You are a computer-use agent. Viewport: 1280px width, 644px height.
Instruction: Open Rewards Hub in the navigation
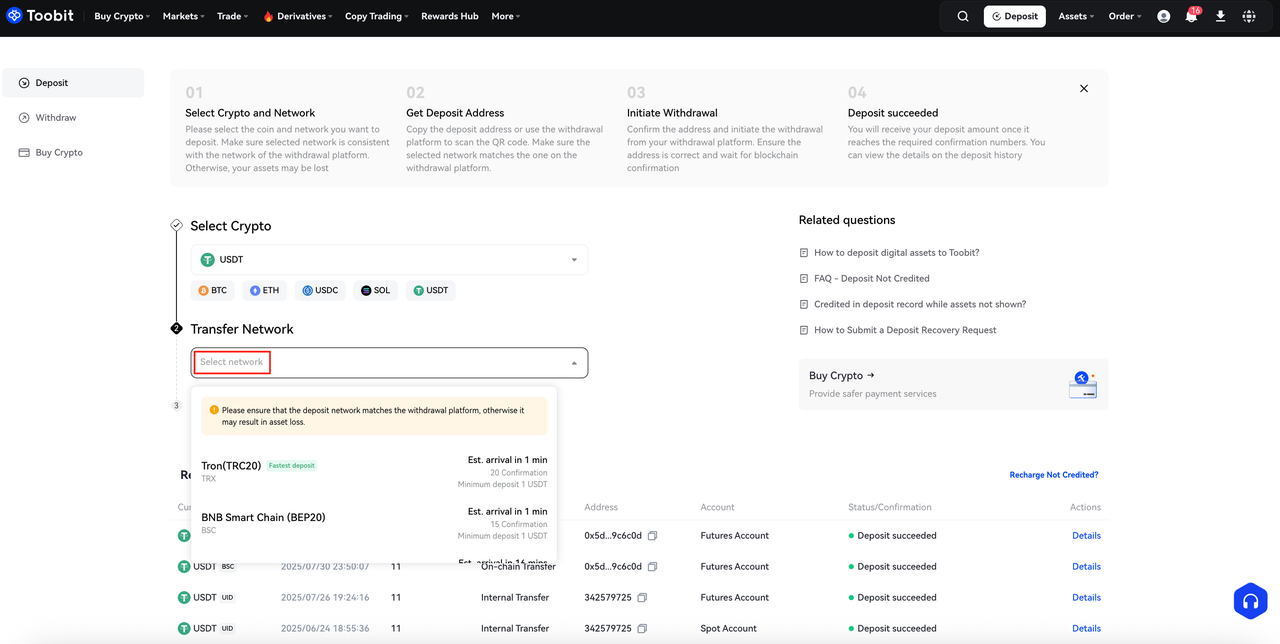(450, 16)
